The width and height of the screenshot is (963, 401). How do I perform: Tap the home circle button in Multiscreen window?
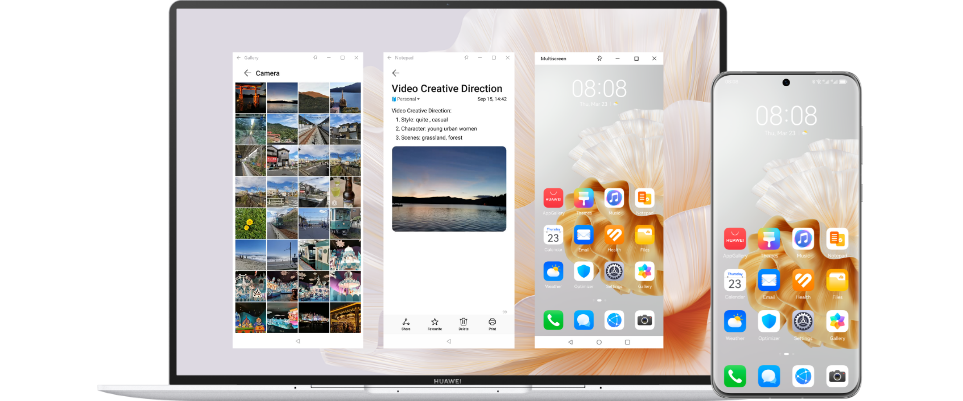(x=598, y=341)
